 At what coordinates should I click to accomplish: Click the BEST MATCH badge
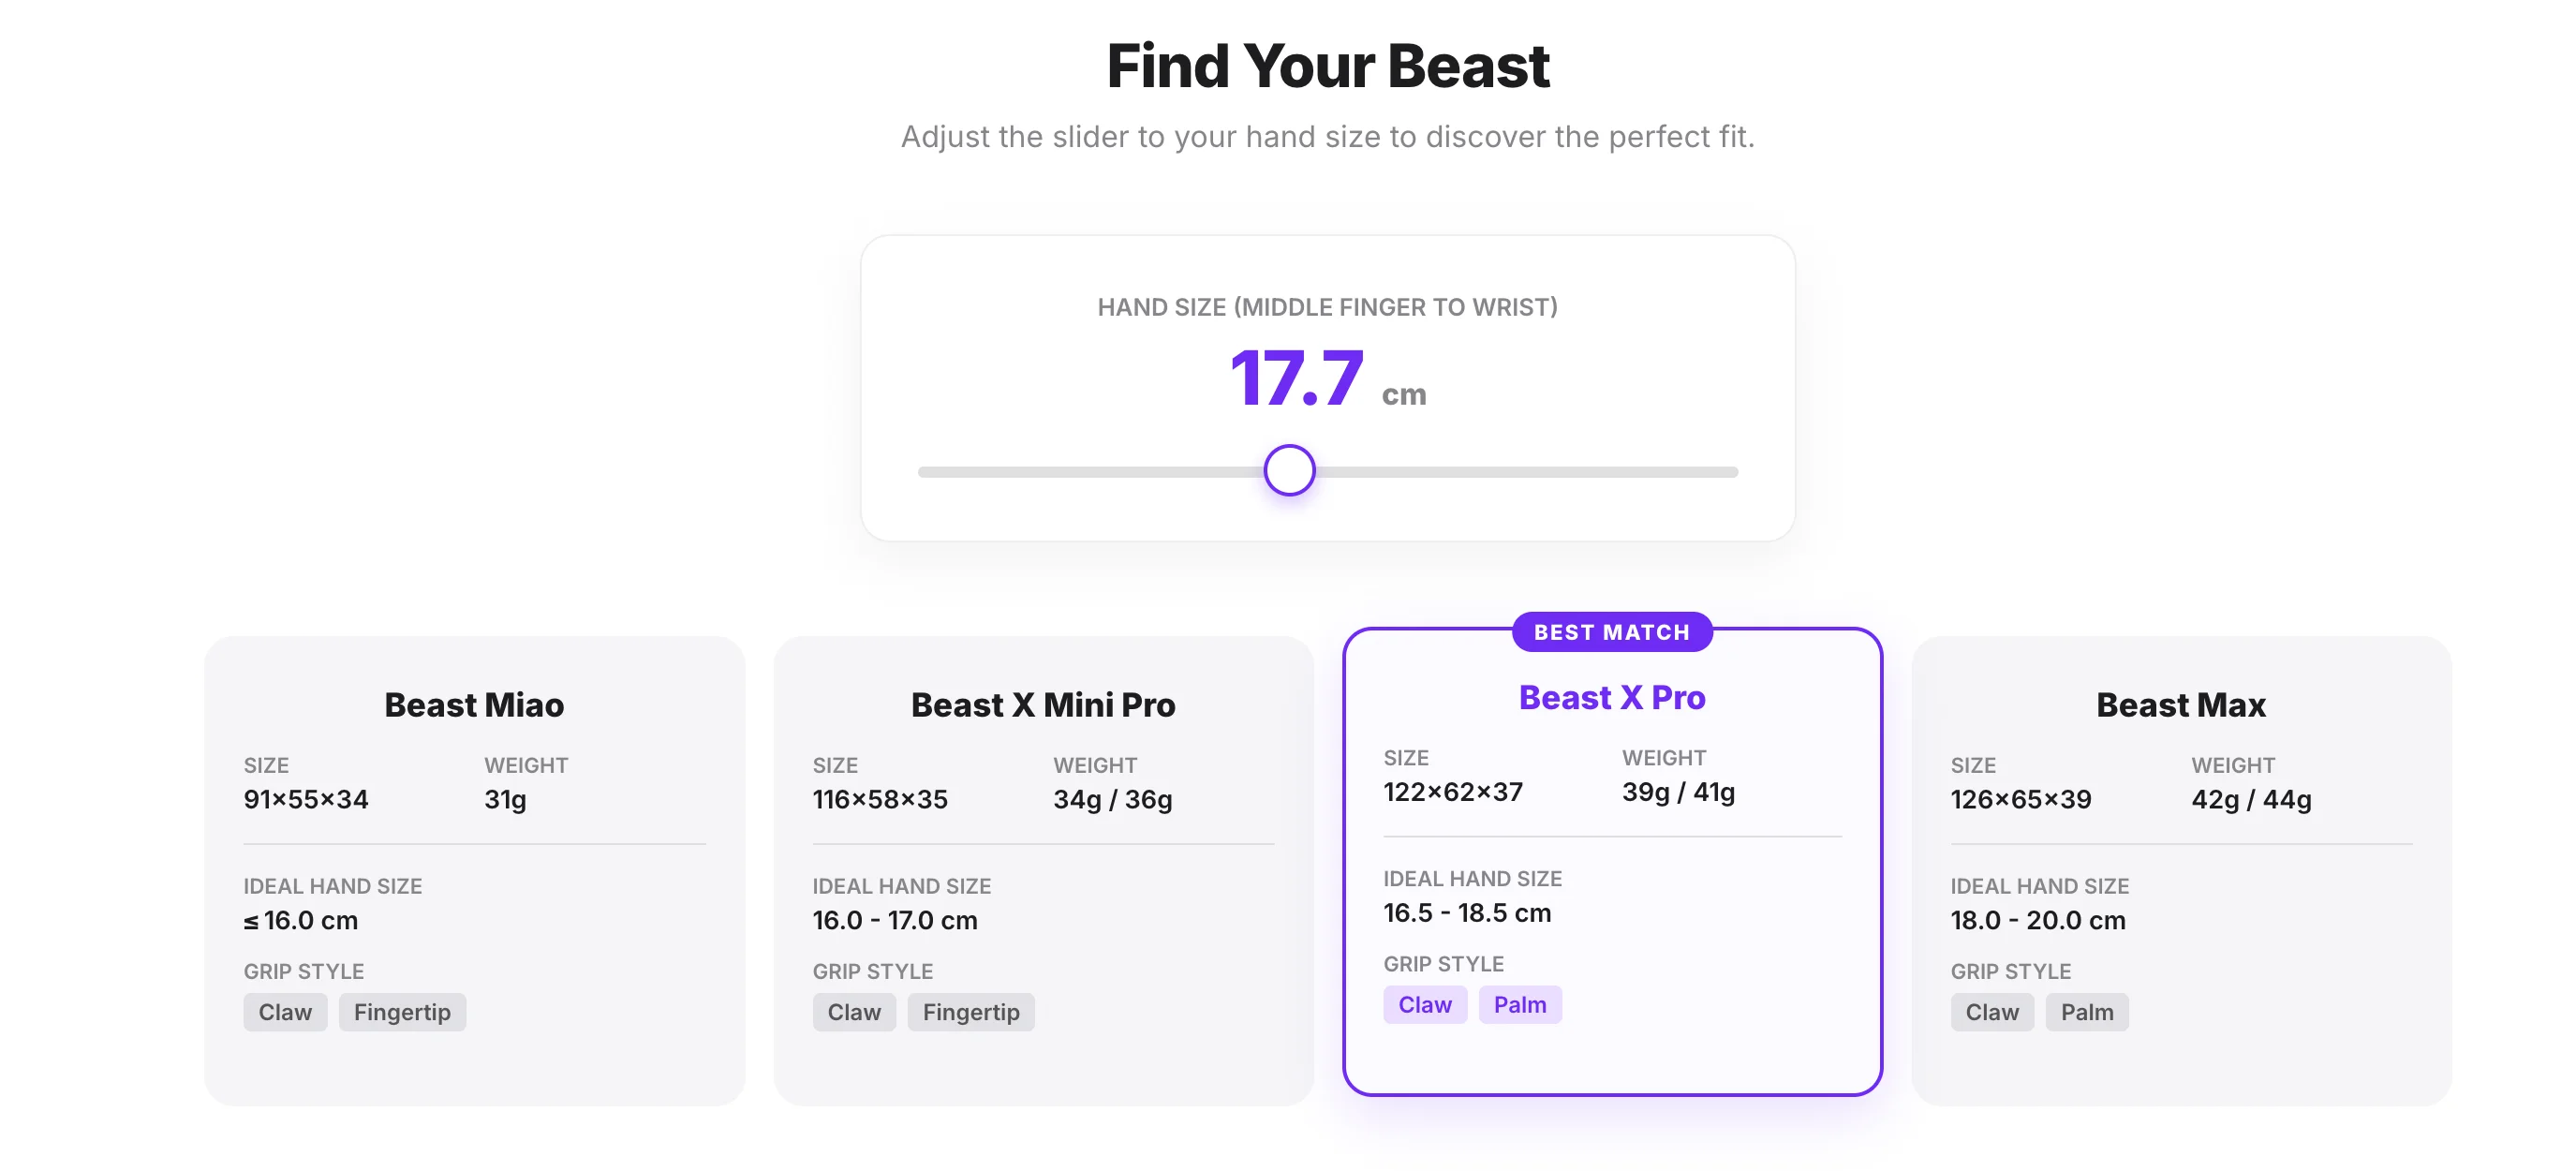1612,632
